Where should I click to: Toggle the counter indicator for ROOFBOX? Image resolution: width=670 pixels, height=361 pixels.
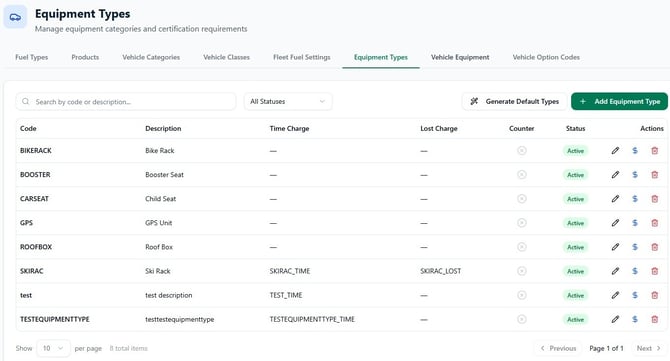(x=522, y=247)
